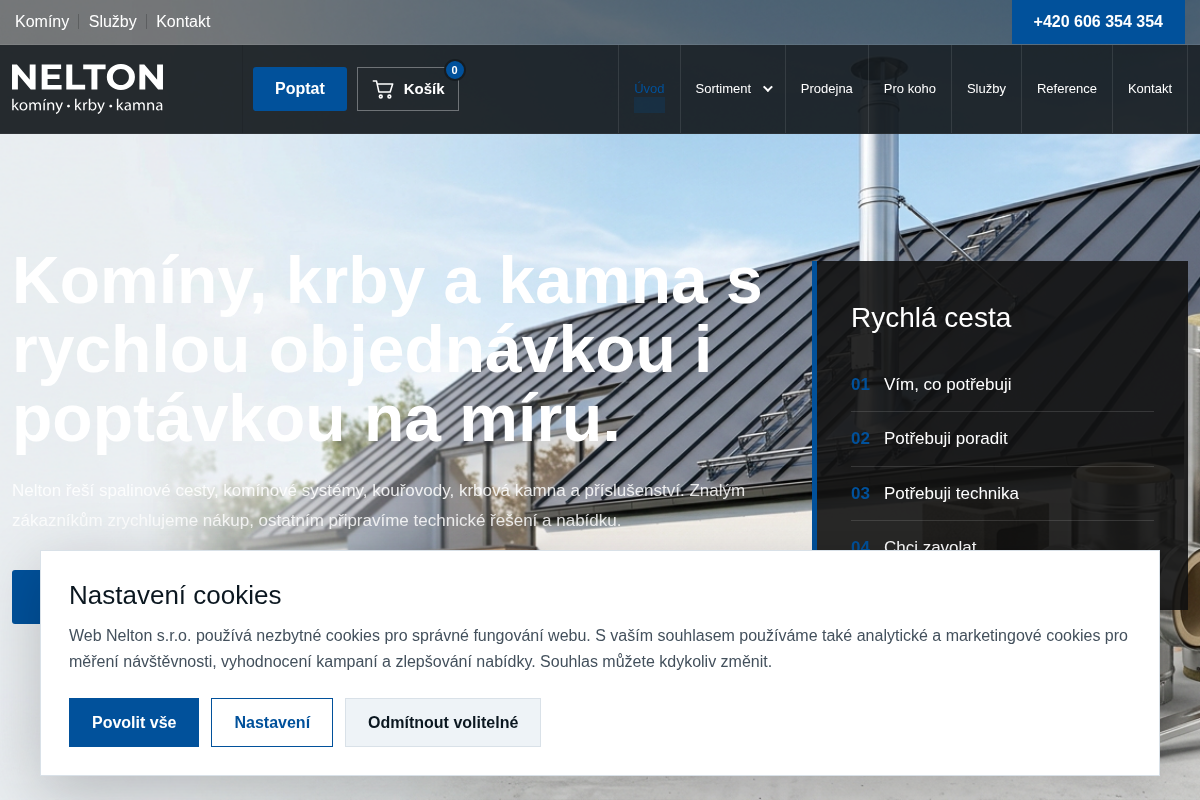
Task: Open the Kontakt main menu item
Action: coord(1150,89)
